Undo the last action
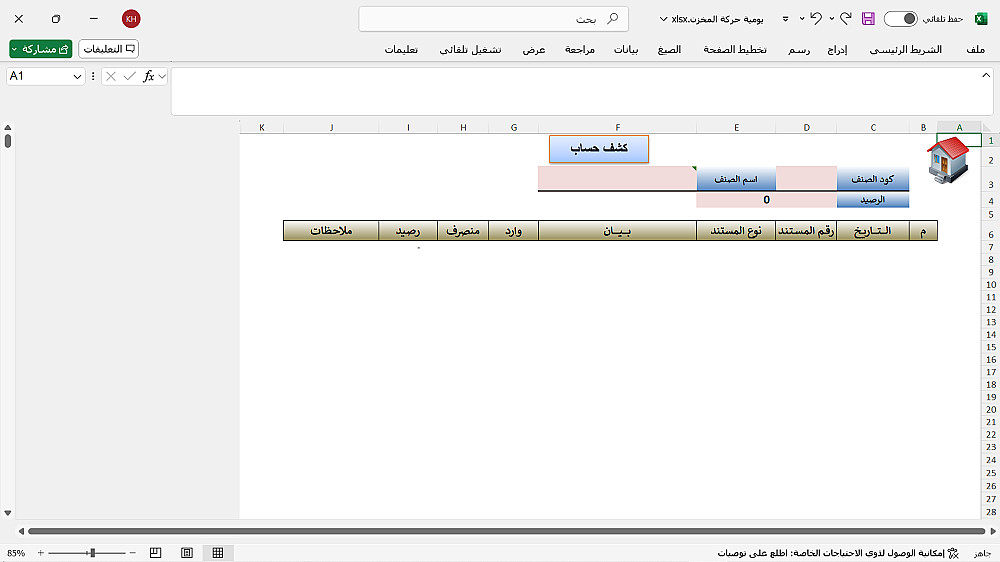Image resolution: width=1000 pixels, height=562 pixels. [x=816, y=18]
